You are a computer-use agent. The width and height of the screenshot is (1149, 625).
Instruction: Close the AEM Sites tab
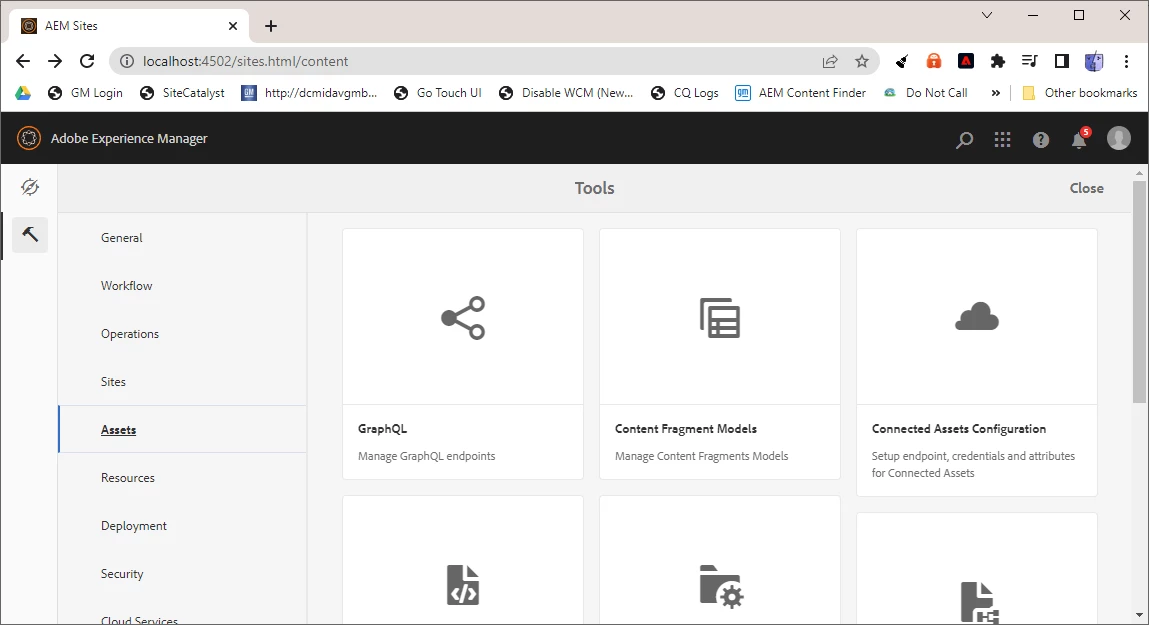233,26
